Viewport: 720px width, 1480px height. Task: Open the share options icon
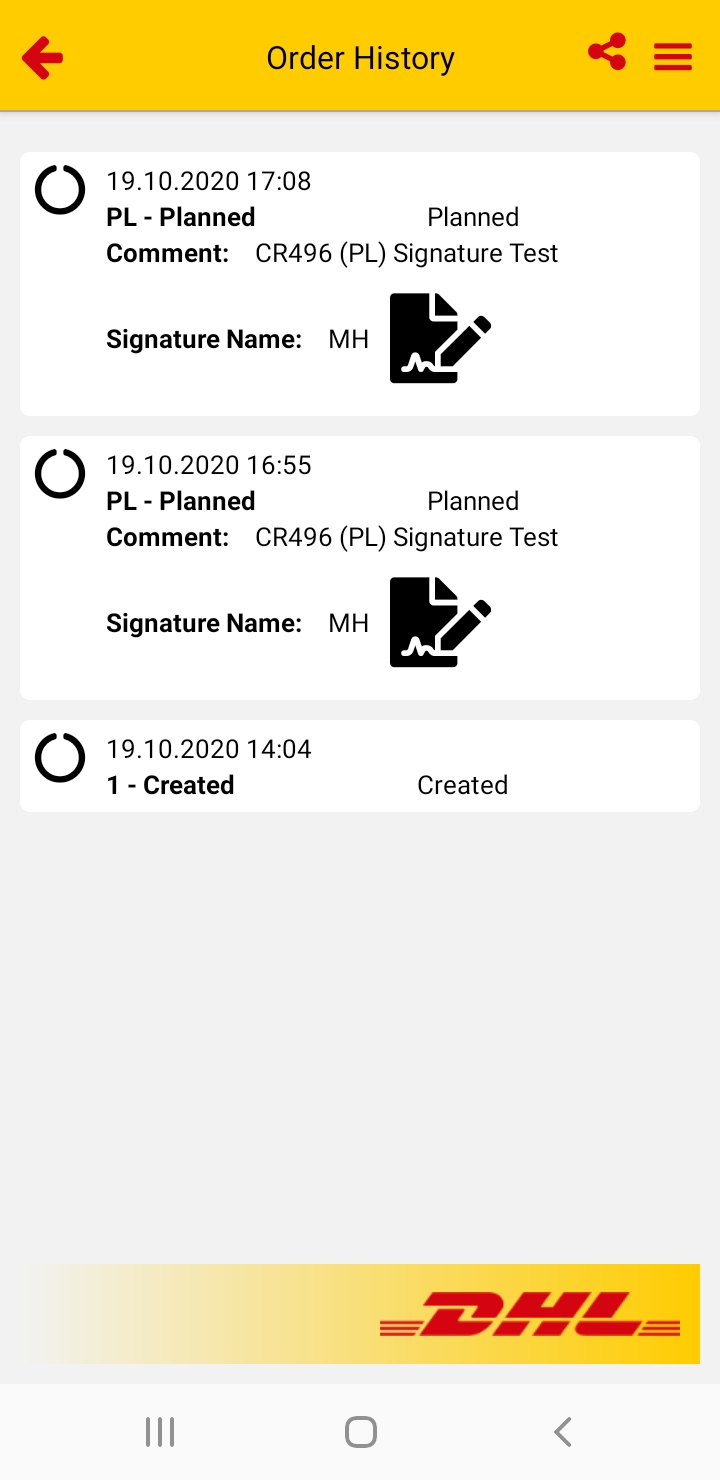[607, 52]
